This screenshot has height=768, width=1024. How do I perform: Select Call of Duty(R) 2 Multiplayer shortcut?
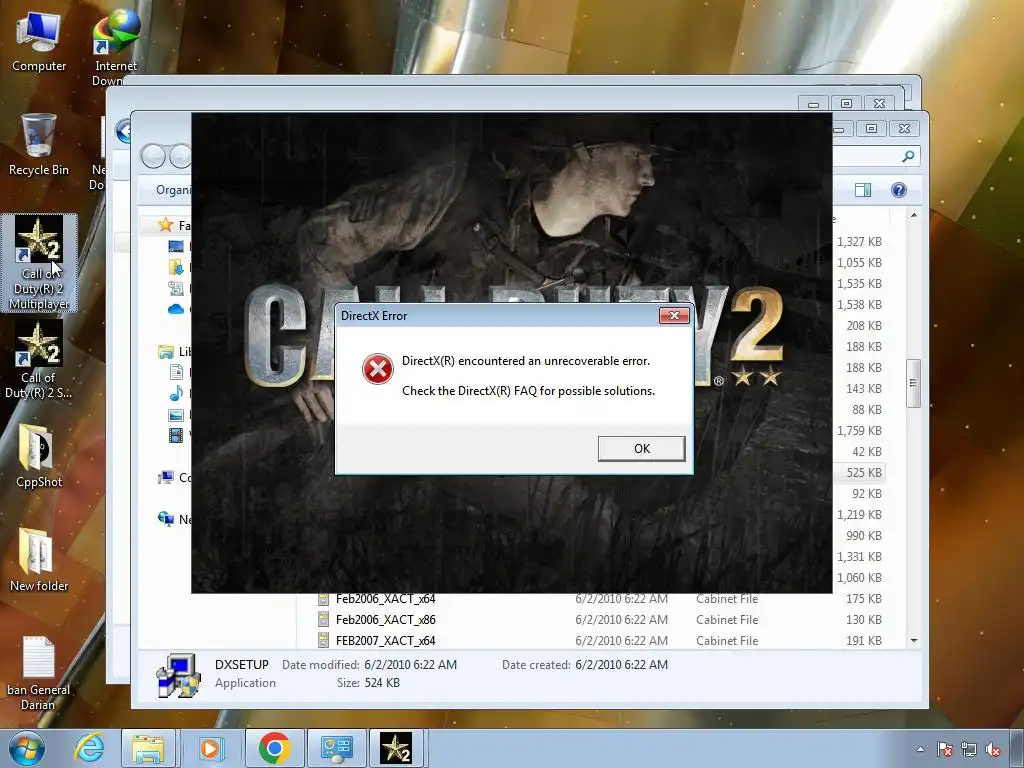pos(39,263)
